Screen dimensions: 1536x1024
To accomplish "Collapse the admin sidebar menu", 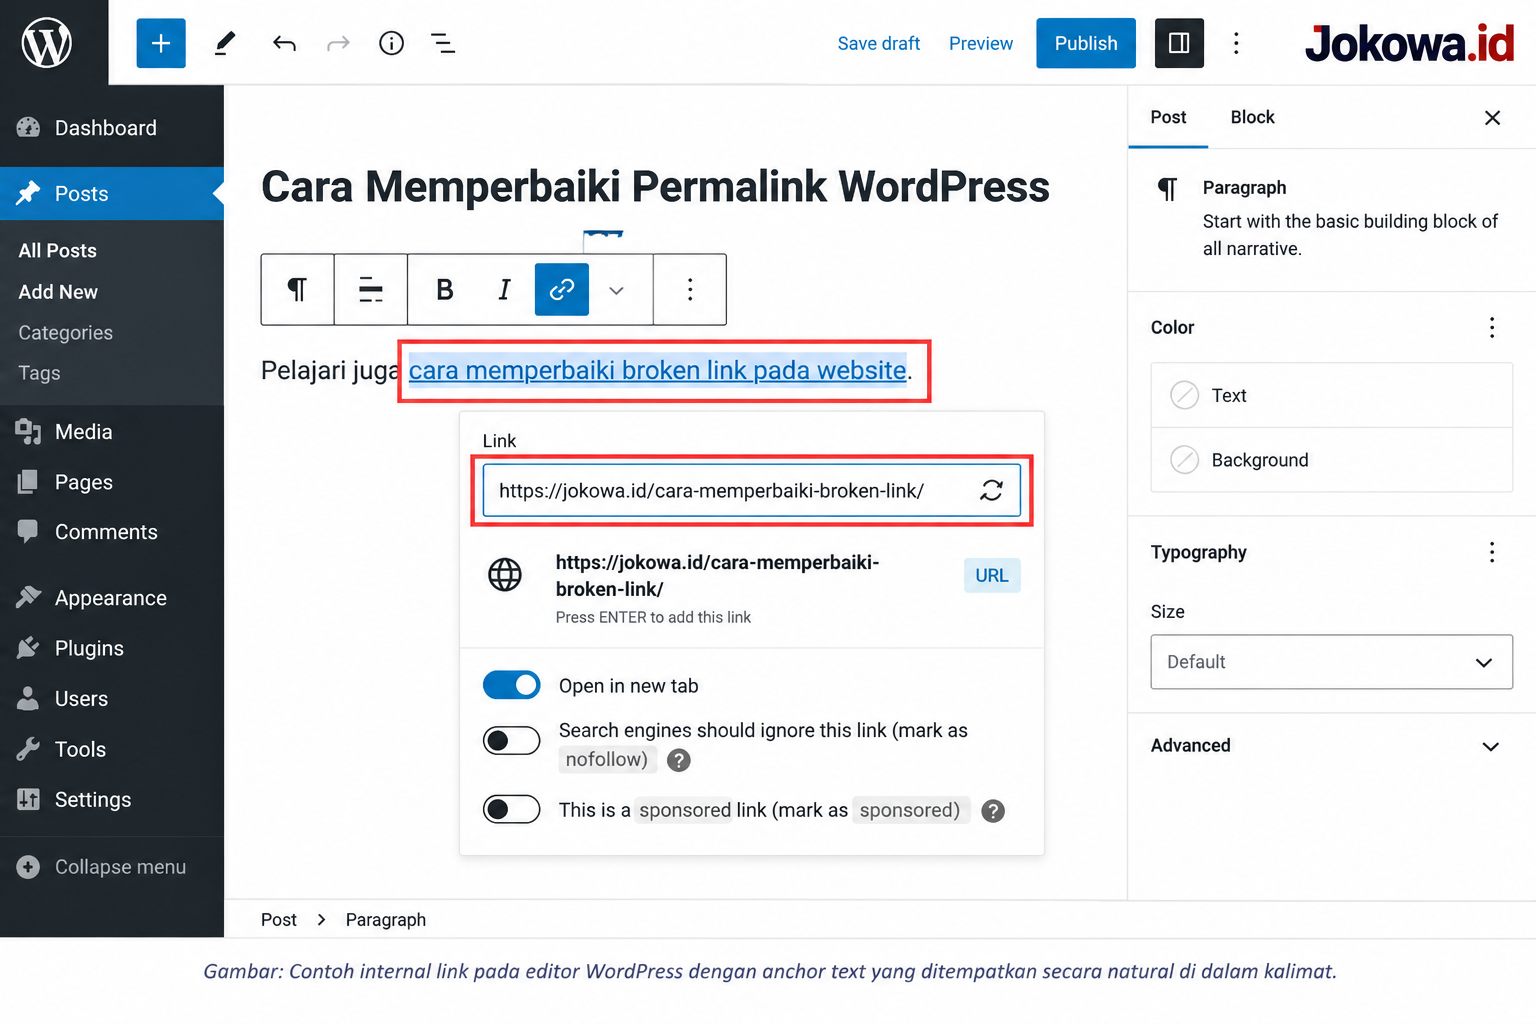I will point(102,867).
